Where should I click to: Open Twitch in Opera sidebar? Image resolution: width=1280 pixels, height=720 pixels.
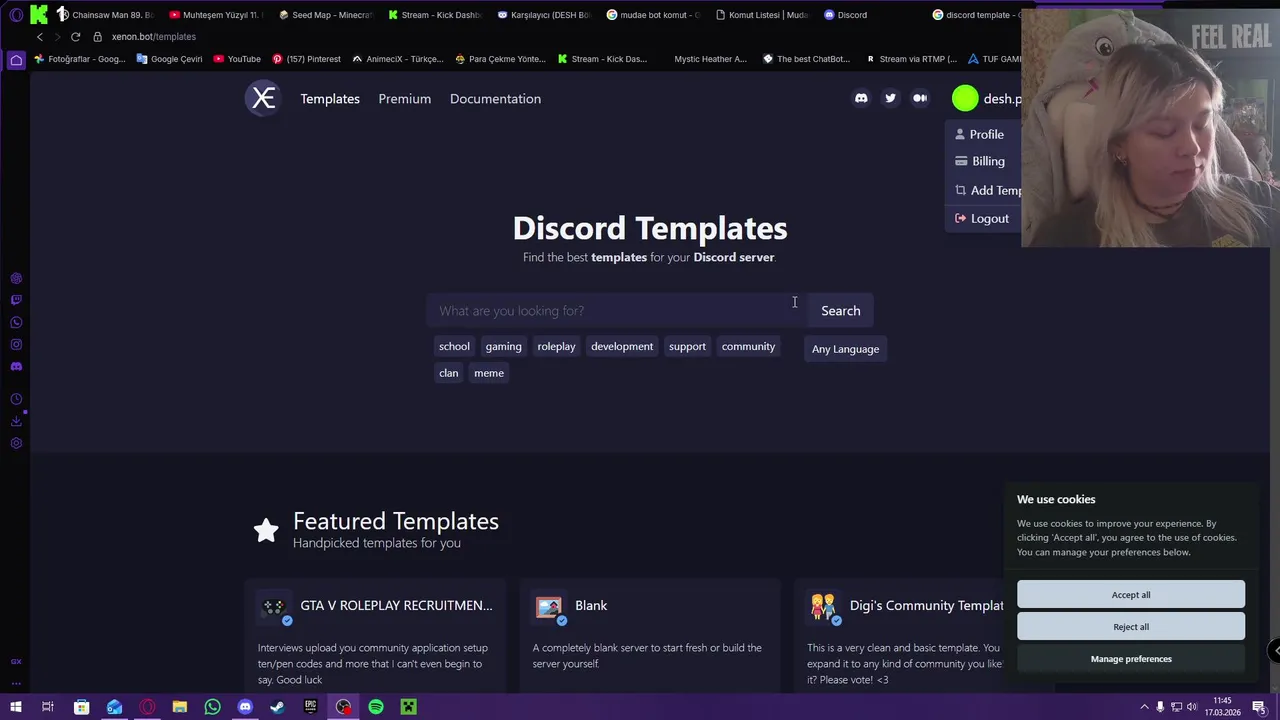point(16,300)
